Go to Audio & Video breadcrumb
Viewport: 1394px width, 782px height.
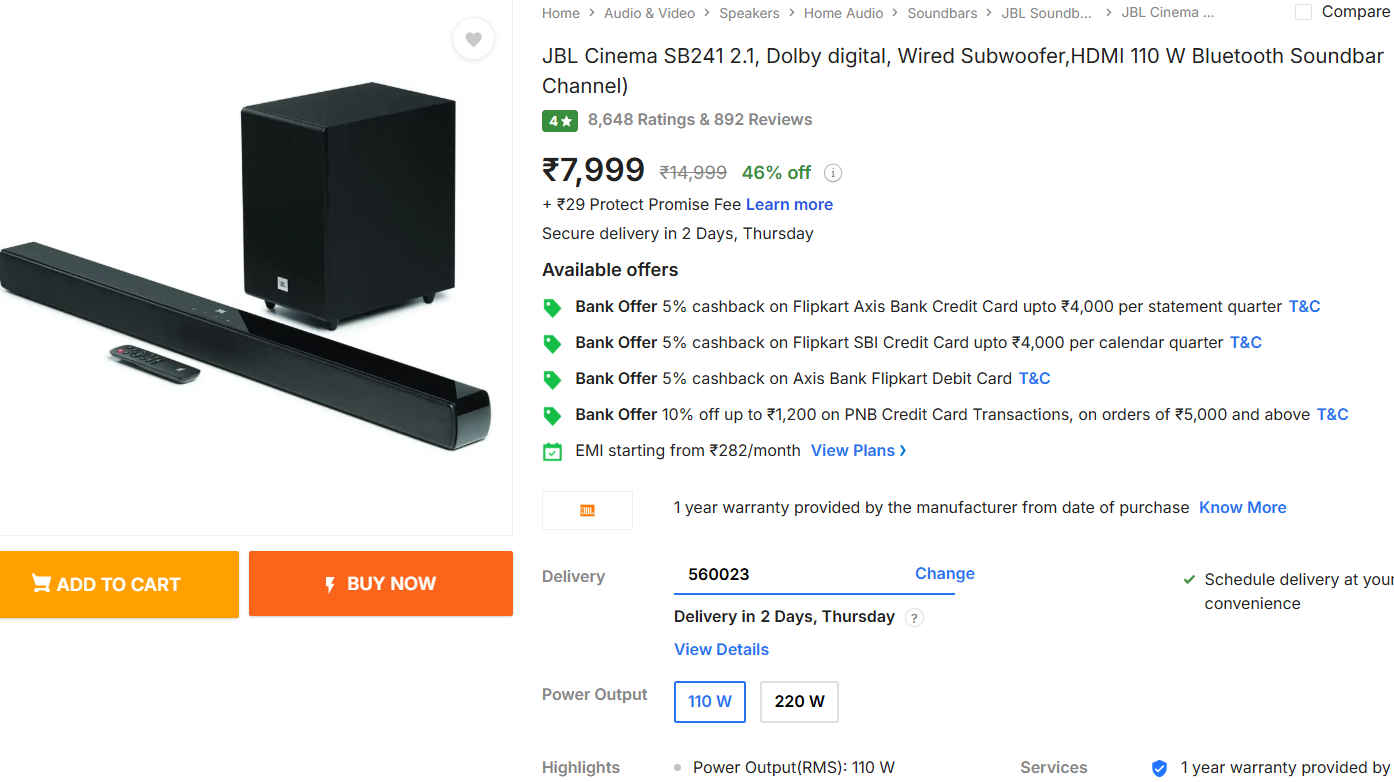649,13
